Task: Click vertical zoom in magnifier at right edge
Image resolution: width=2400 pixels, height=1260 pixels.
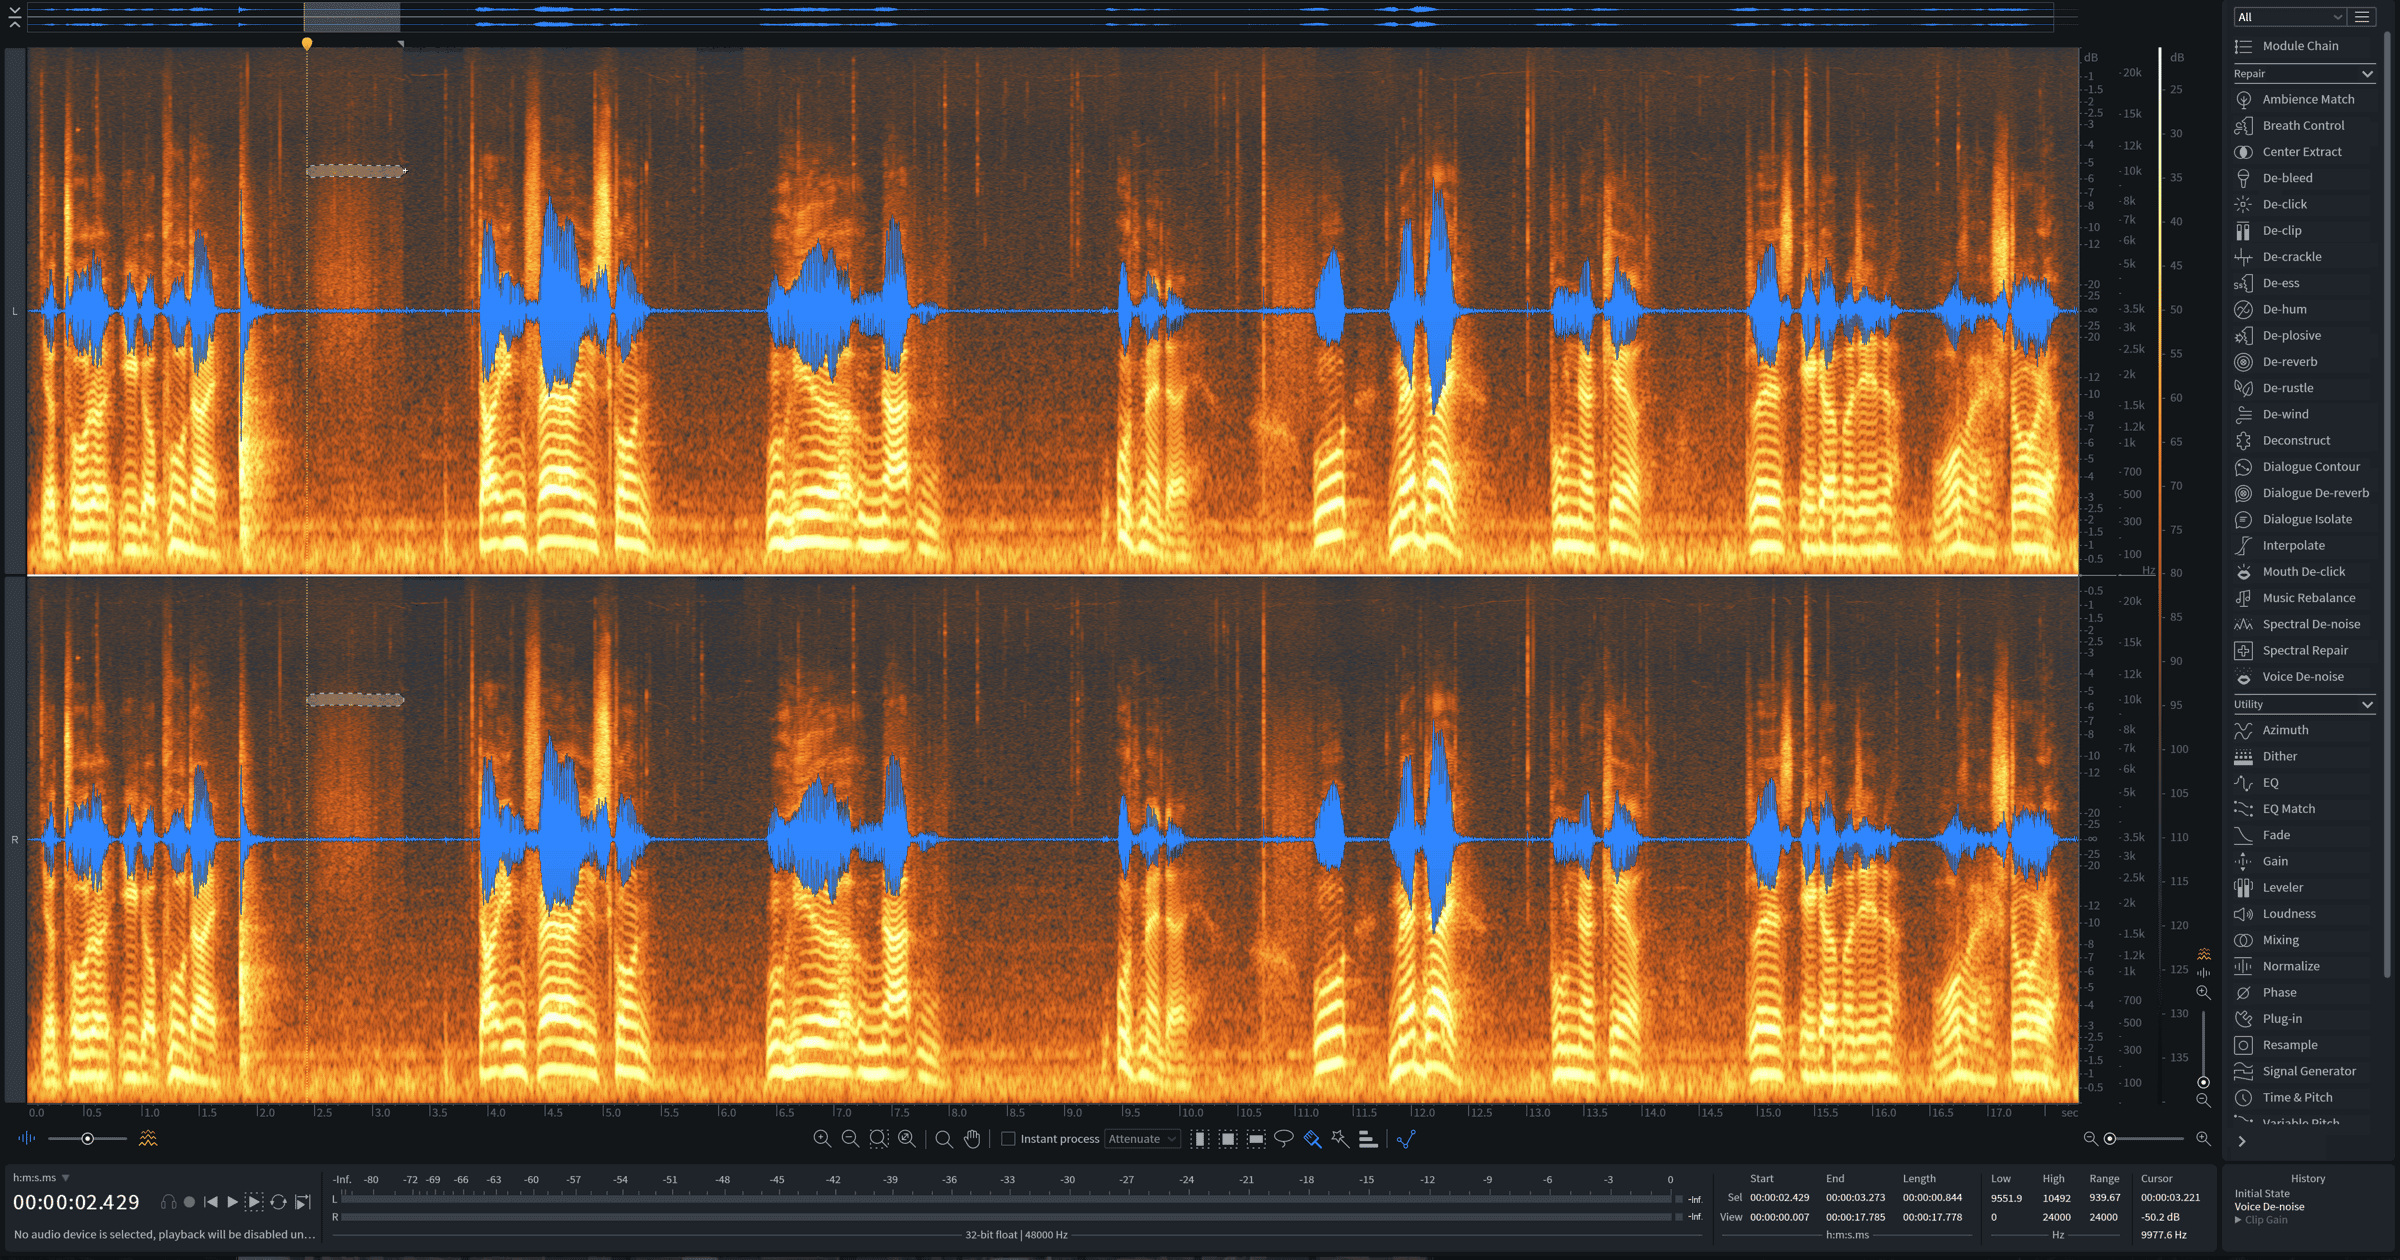Action: coord(2203,993)
